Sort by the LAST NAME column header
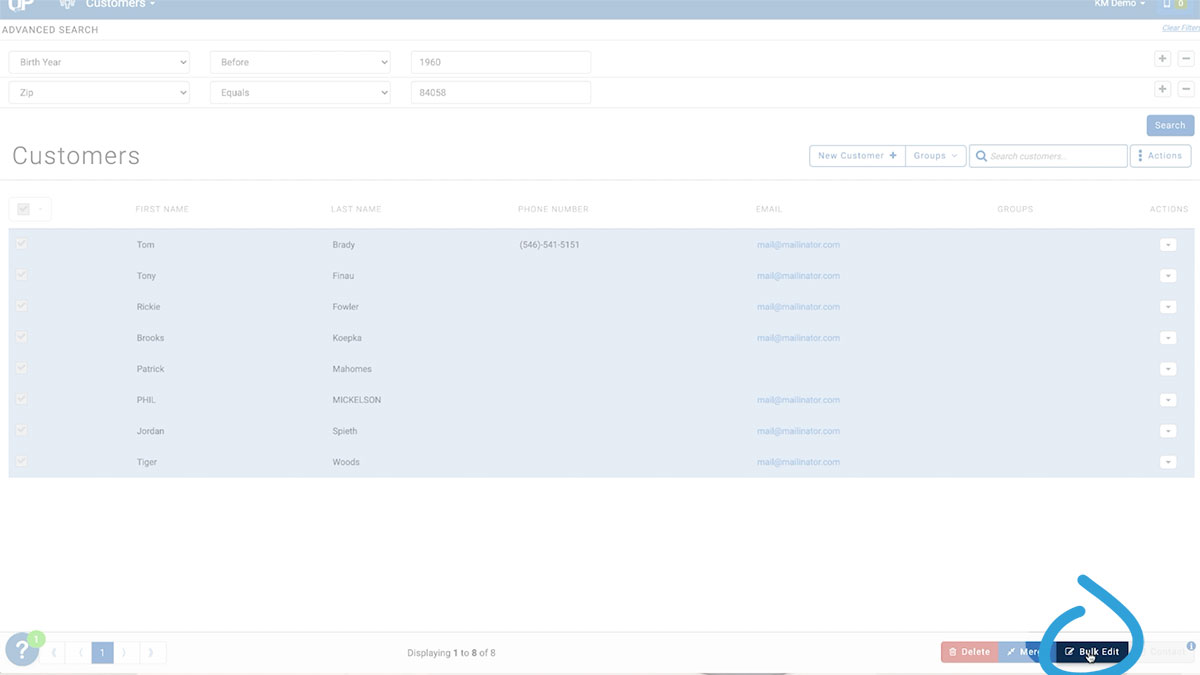 click(356, 209)
